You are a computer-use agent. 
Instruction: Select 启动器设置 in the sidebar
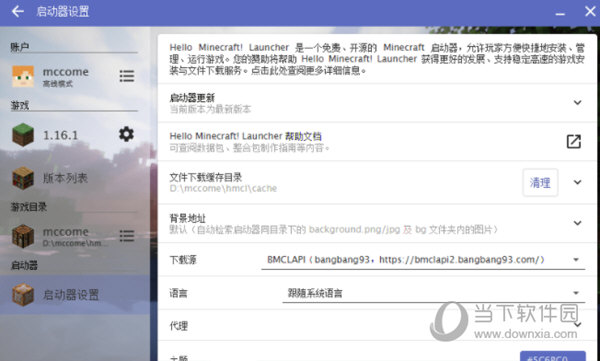(x=75, y=294)
